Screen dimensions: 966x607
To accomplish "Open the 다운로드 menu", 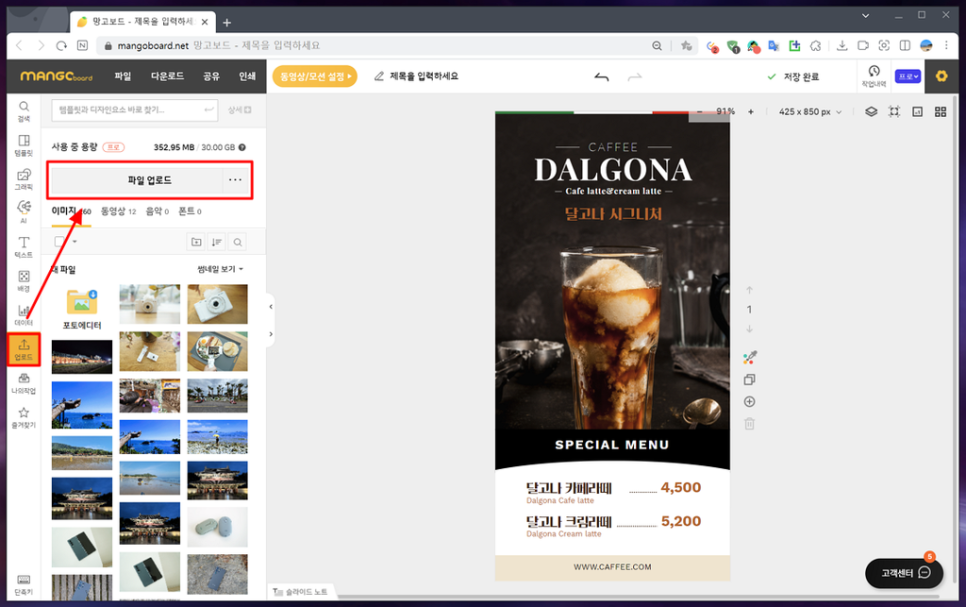I will [168, 76].
